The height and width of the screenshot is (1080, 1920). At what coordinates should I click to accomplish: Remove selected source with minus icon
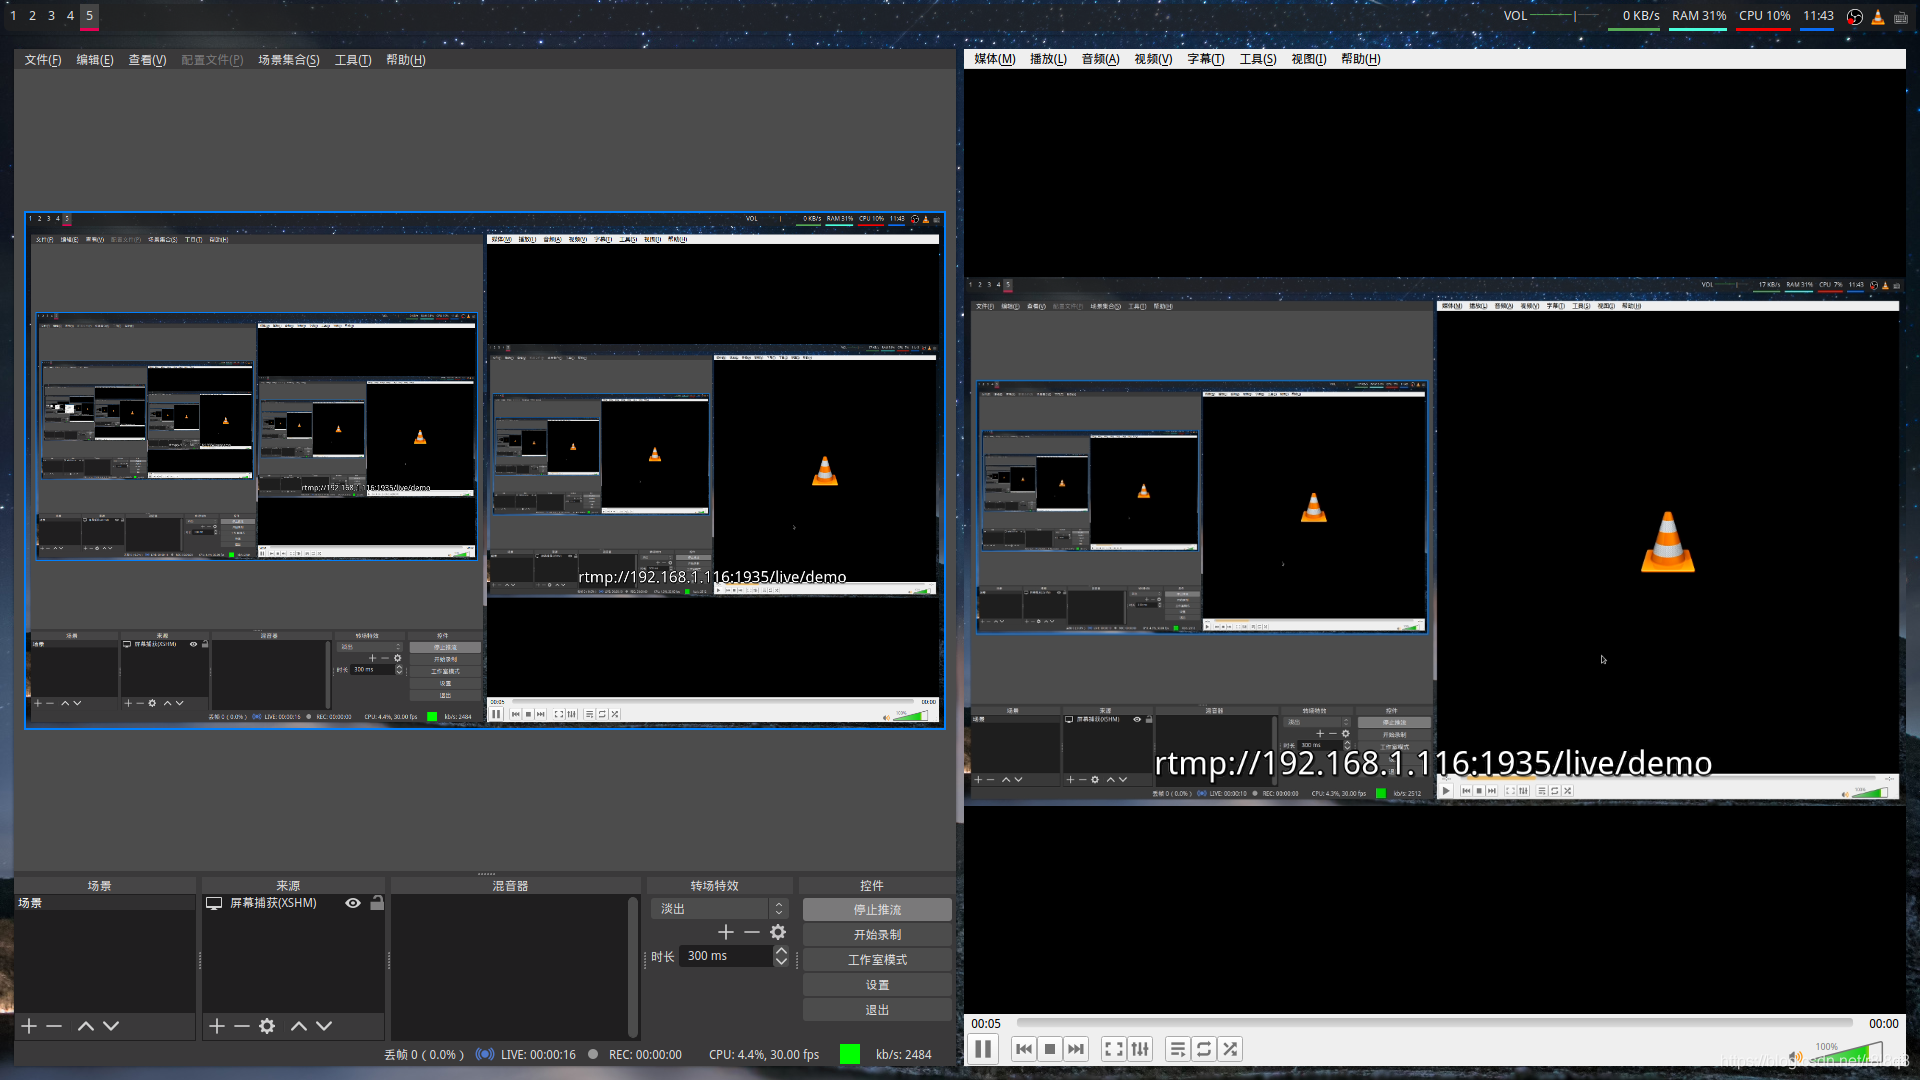(242, 1026)
